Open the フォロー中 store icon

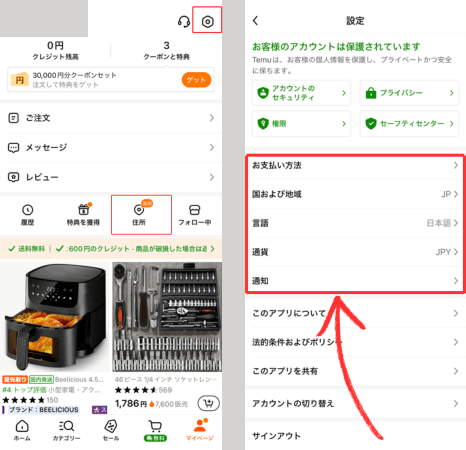pyautogui.click(x=195, y=210)
